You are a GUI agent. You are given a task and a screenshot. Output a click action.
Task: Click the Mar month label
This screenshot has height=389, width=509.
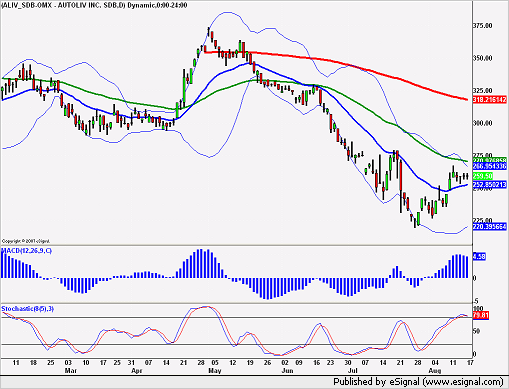[70, 370]
